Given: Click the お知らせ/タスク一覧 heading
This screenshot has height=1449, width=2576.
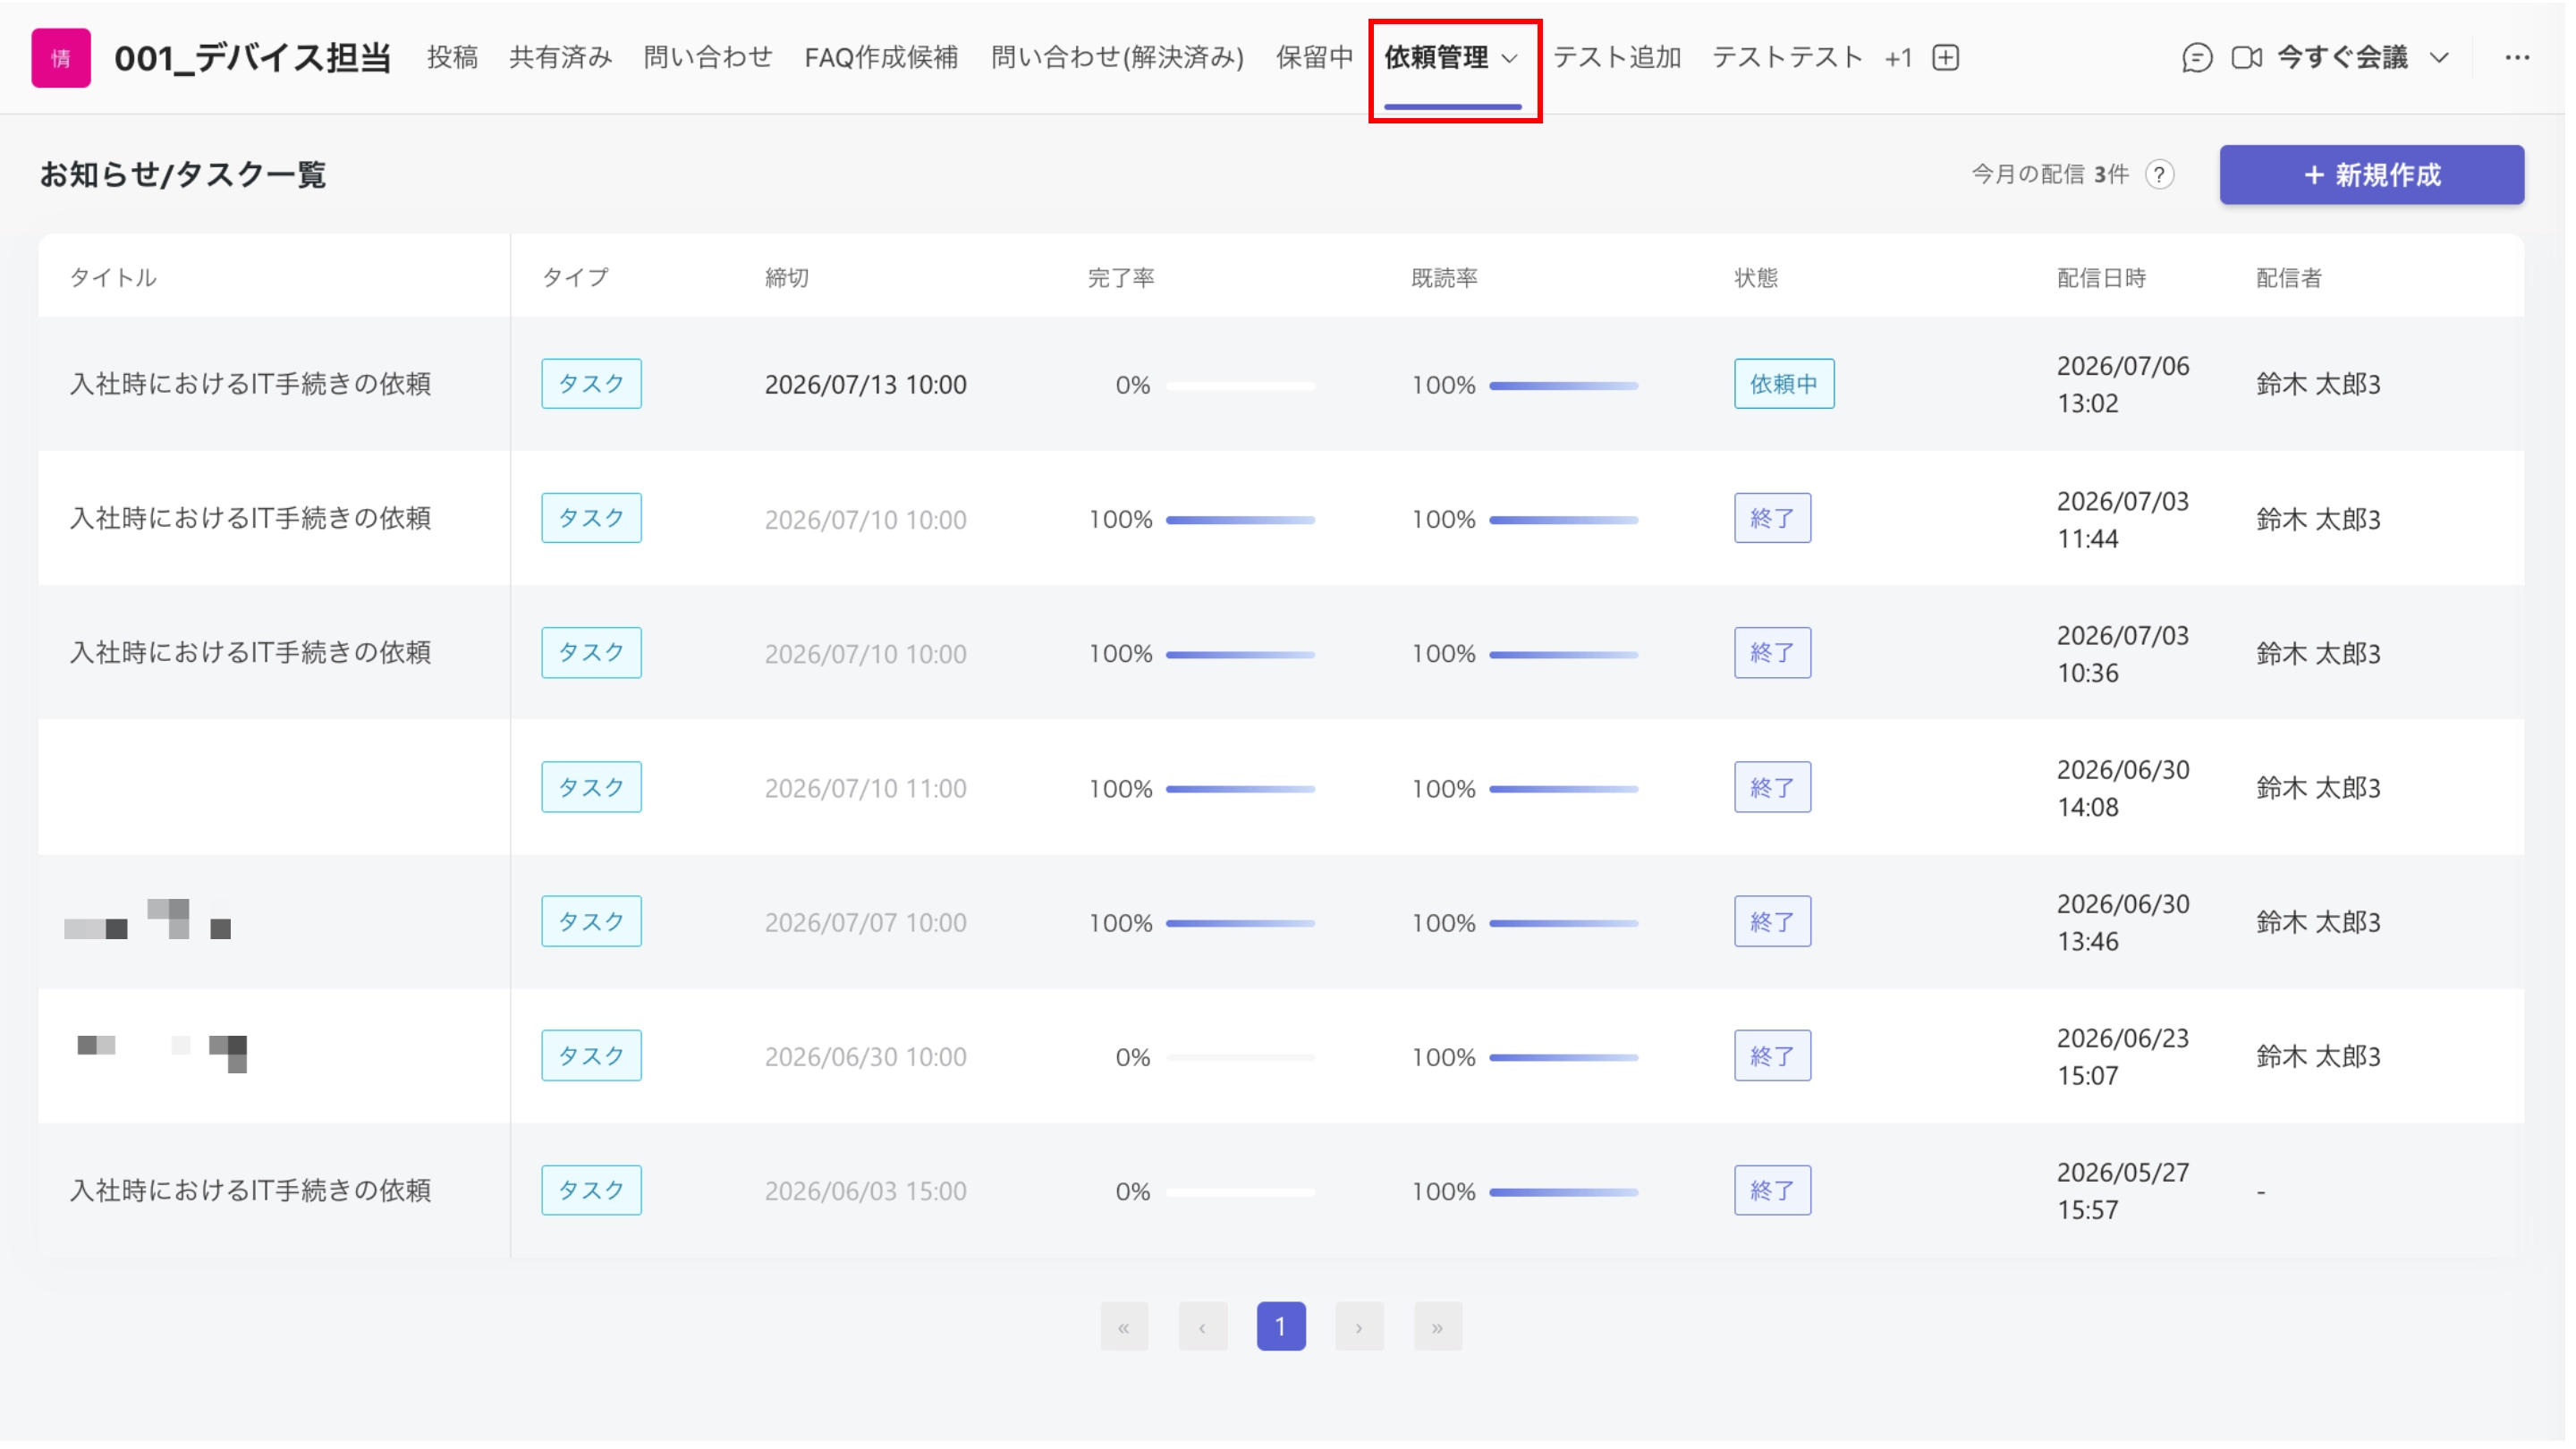Looking at the screenshot, I should (183, 175).
